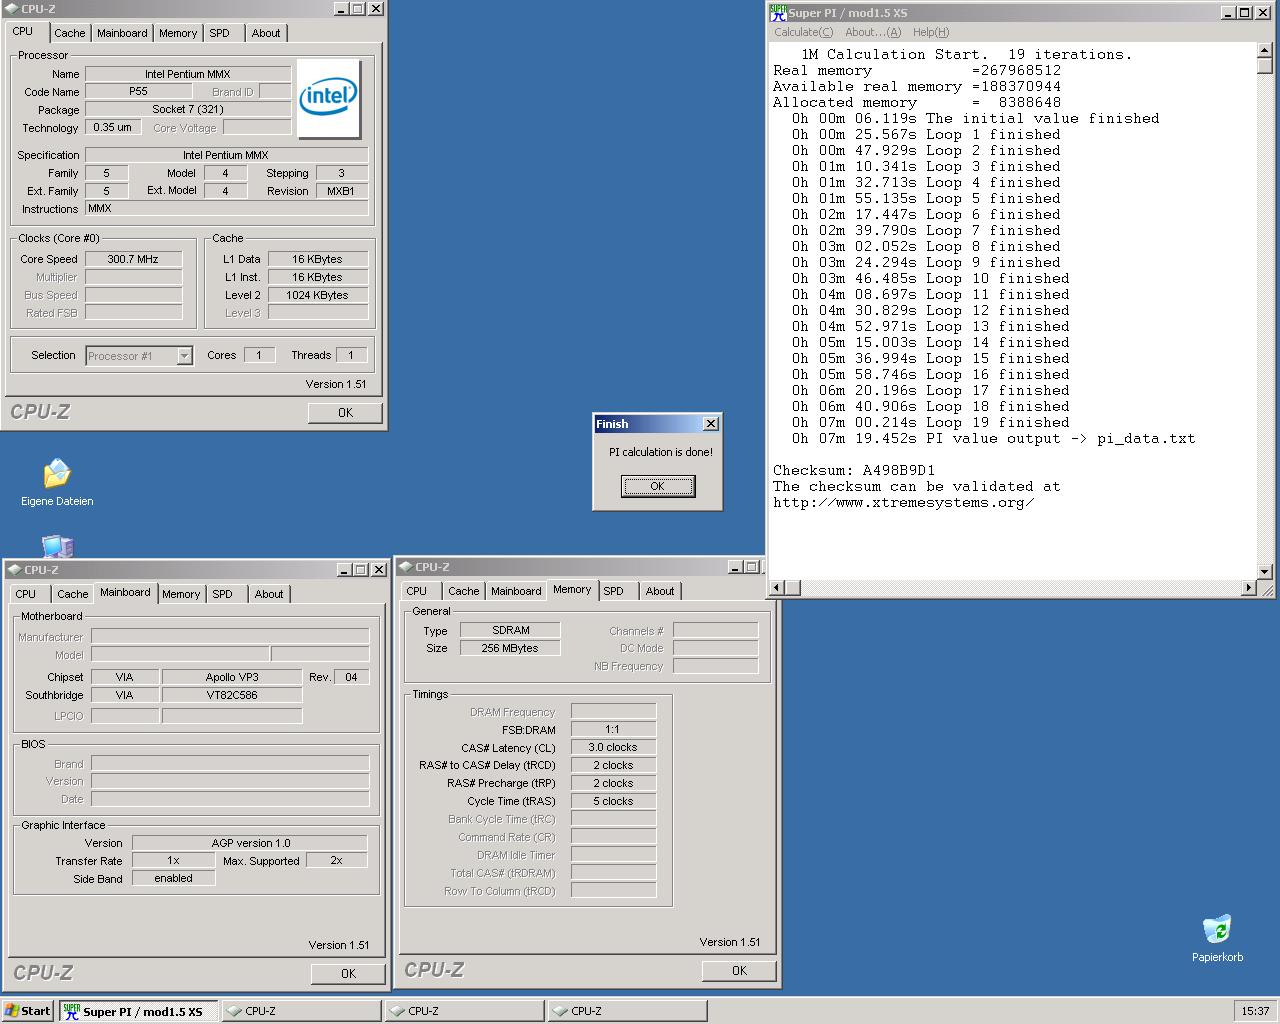Open About menu in Super PI
The width and height of the screenshot is (1280, 1024).
(x=873, y=32)
